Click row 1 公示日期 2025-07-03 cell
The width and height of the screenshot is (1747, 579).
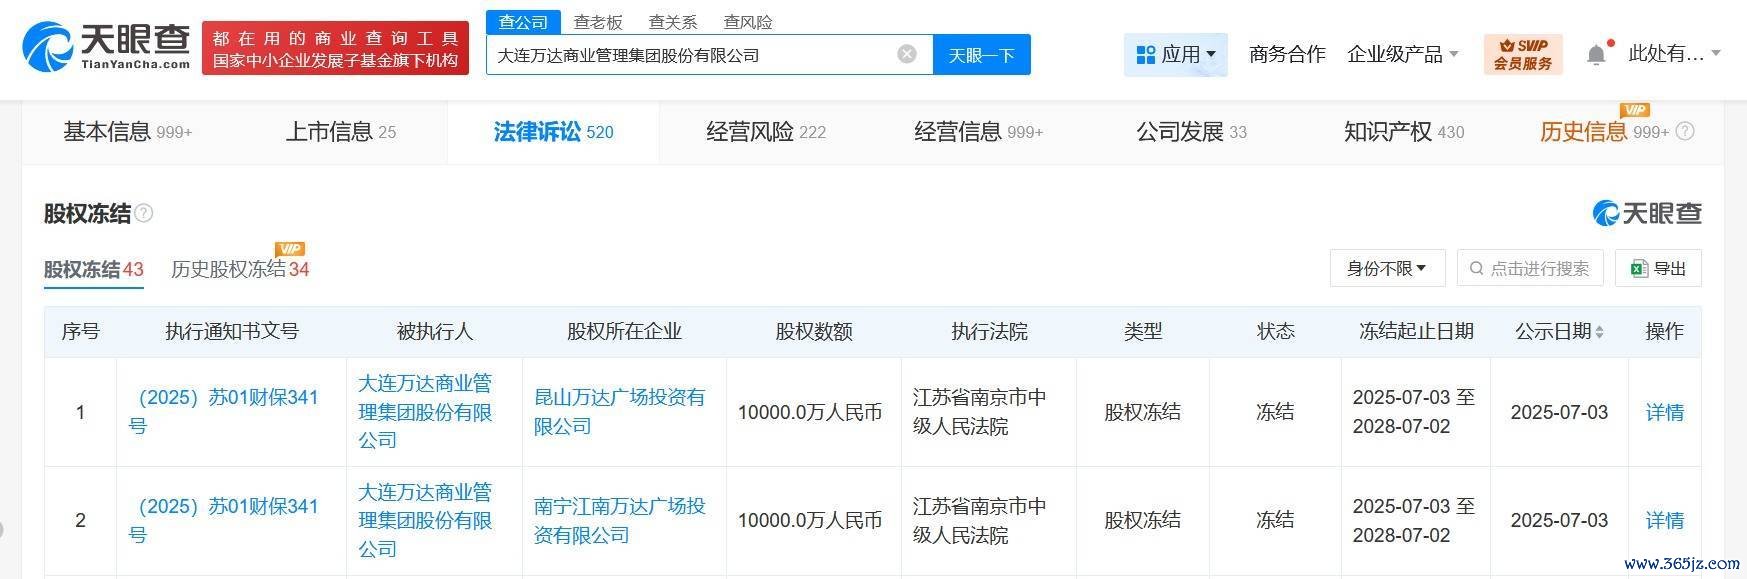(x=1559, y=412)
